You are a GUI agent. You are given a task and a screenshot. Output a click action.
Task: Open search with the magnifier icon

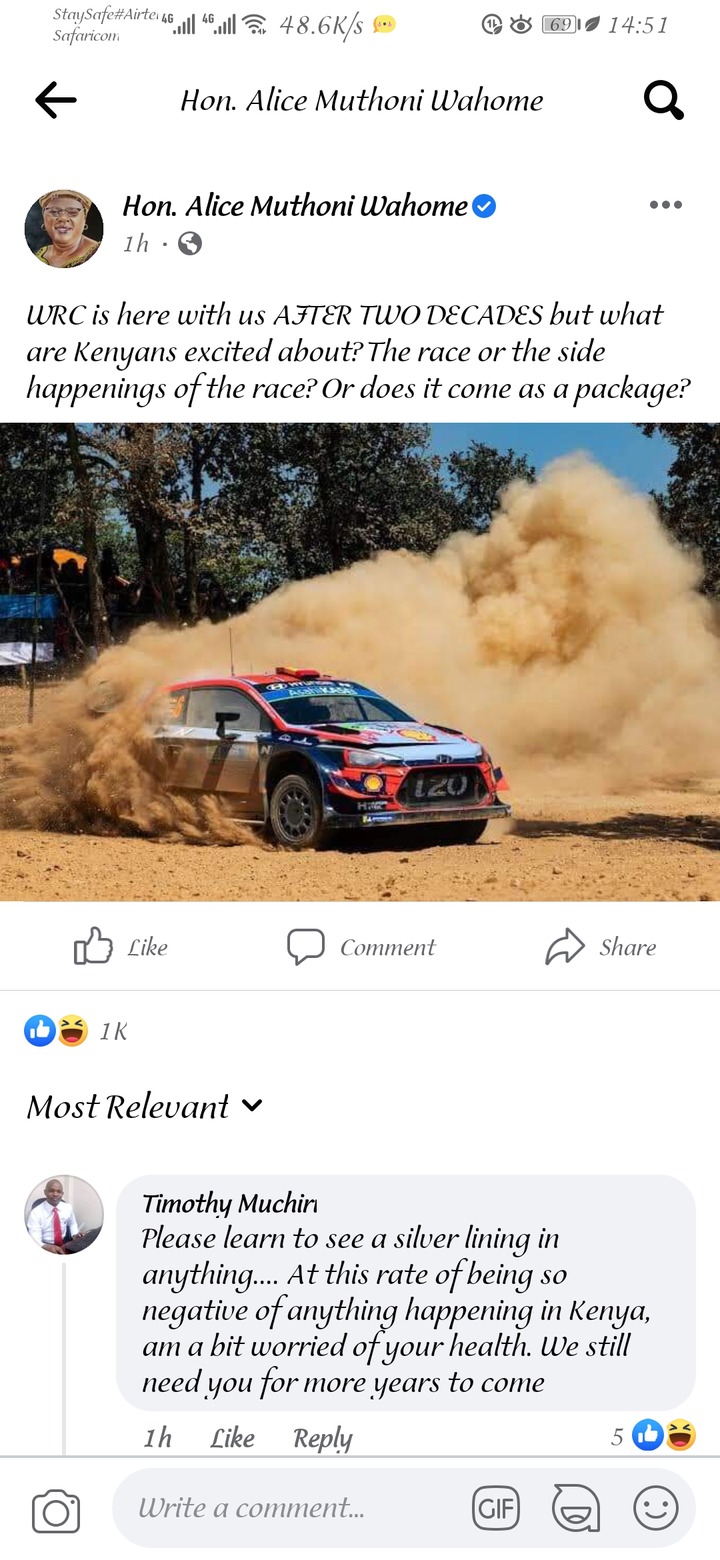[x=663, y=100]
